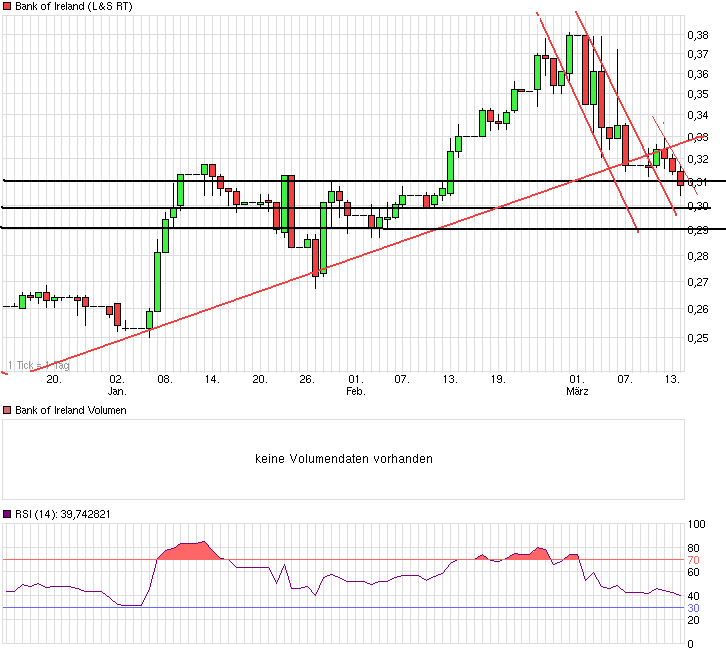Click the red 70 RSI overbought label
The image size is (726, 652).
(x=692, y=560)
